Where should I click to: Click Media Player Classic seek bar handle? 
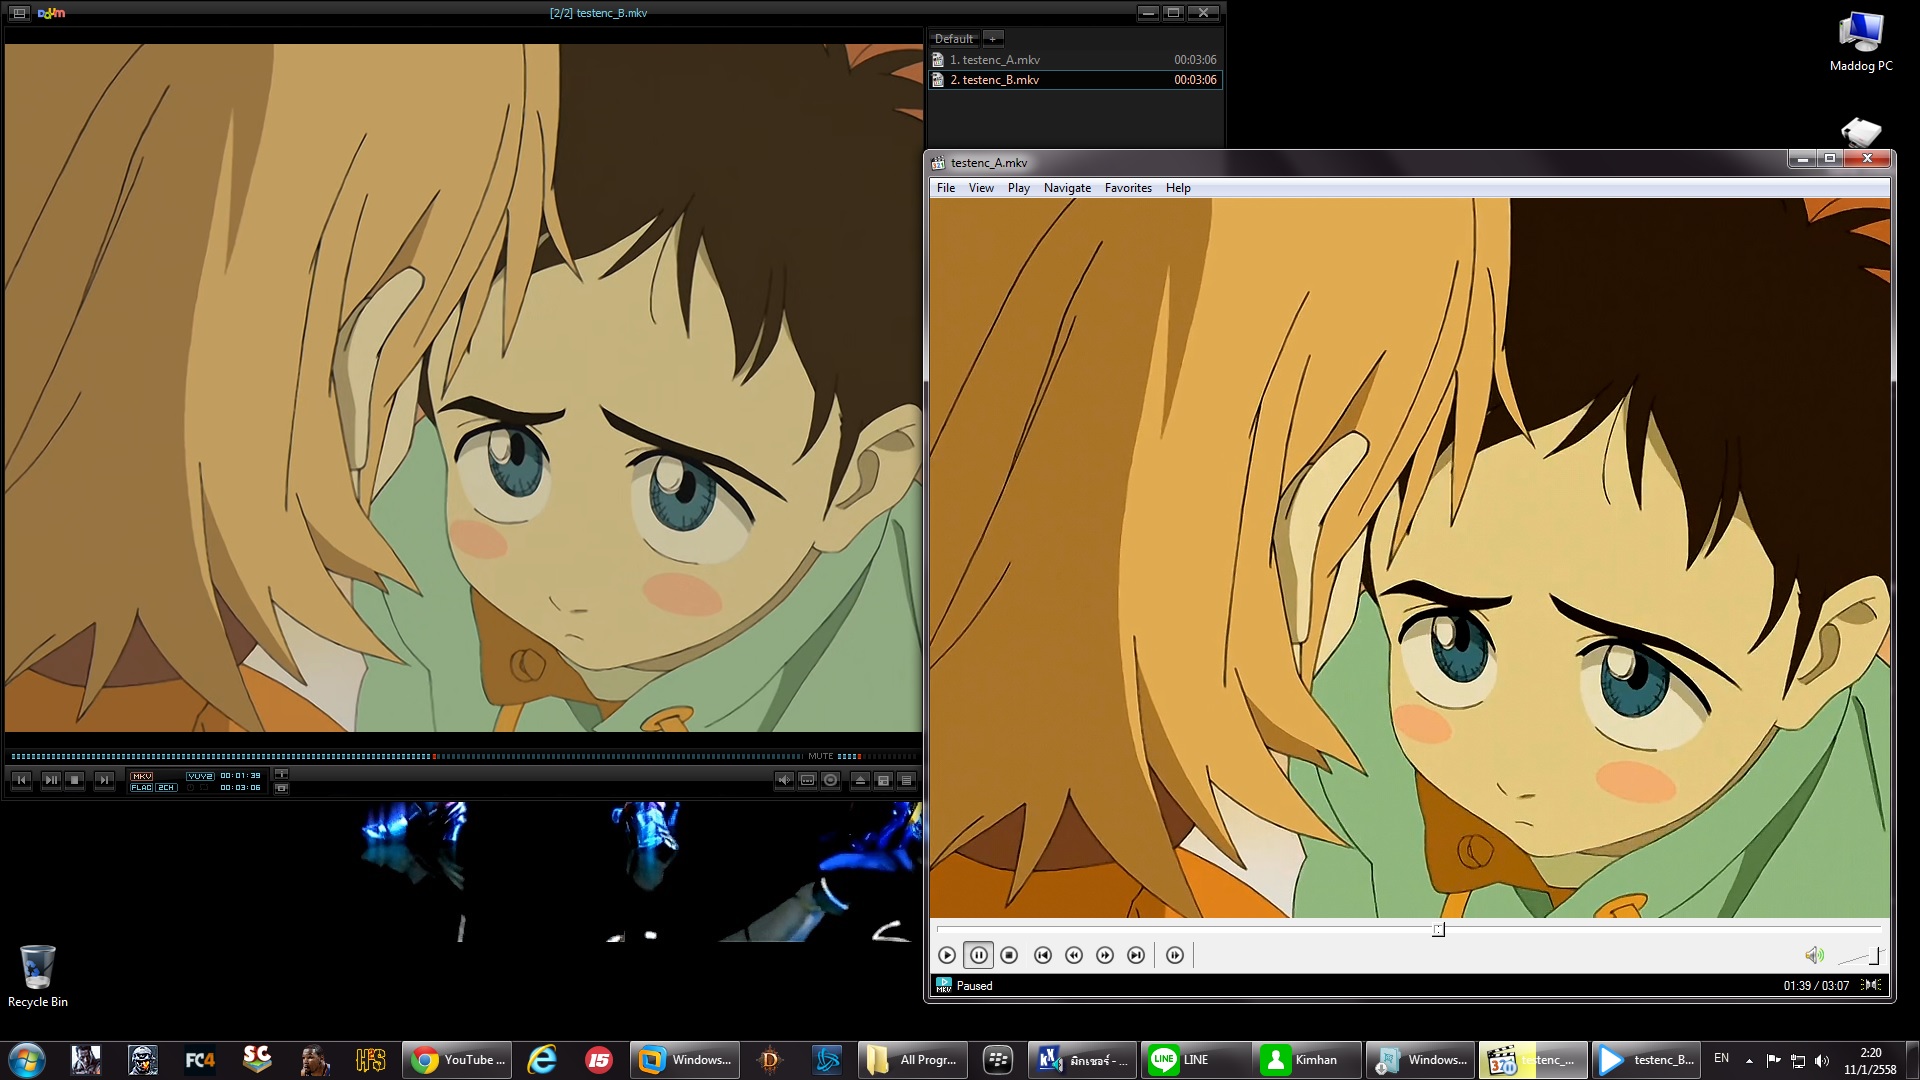pos(1438,930)
